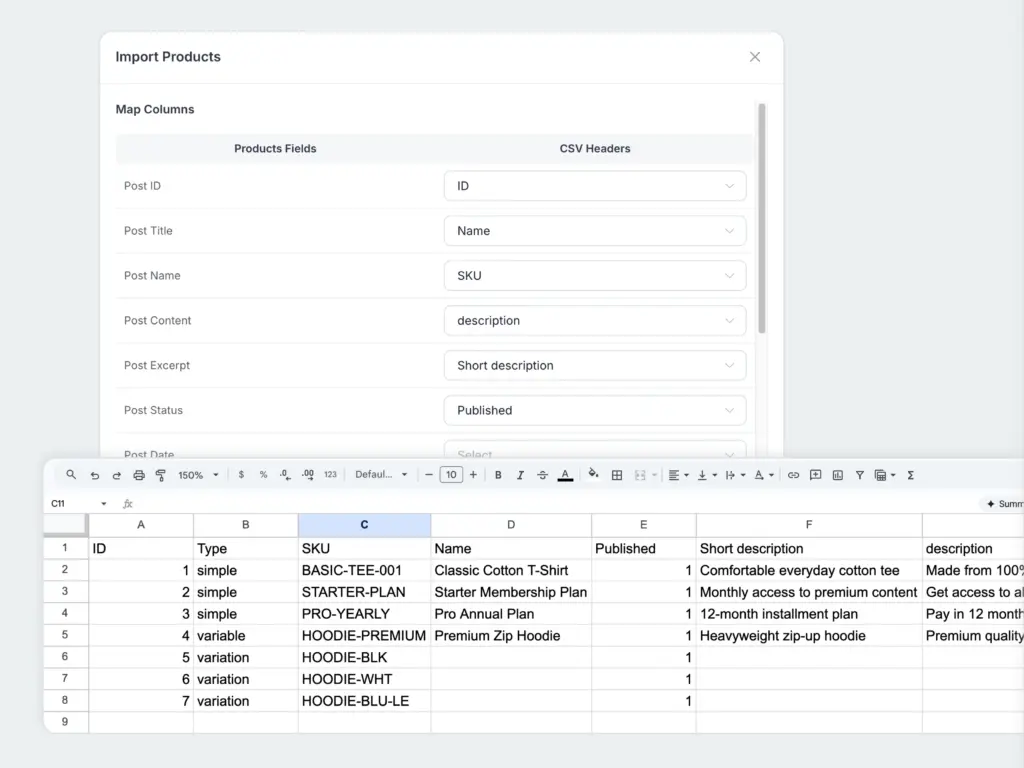Viewport: 1024px width, 768px height.
Task: Open the horizontal align dropdown
Action: (679, 475)
